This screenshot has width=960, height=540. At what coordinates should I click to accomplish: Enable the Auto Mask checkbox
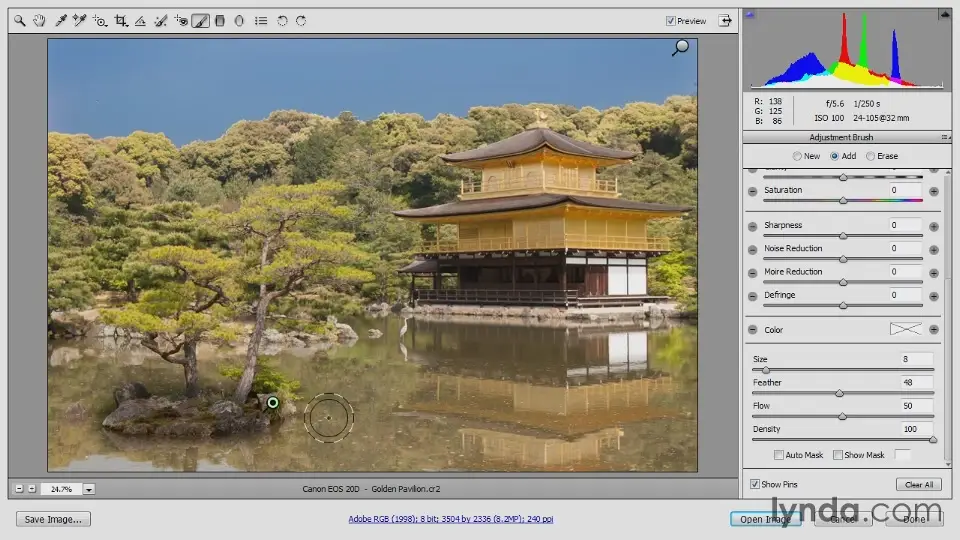779,455
